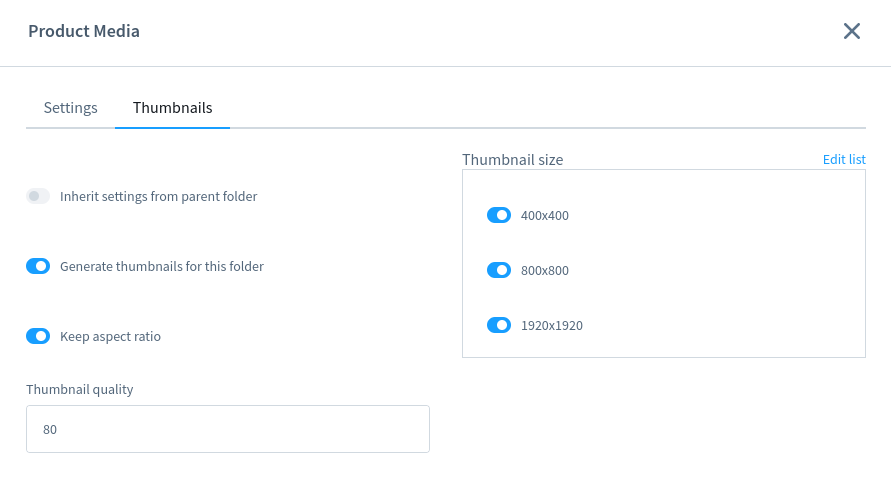Screen dimensions: 891x478
Task: Disable Generate thumbnails for this folder switch
Action: [38, 266]
